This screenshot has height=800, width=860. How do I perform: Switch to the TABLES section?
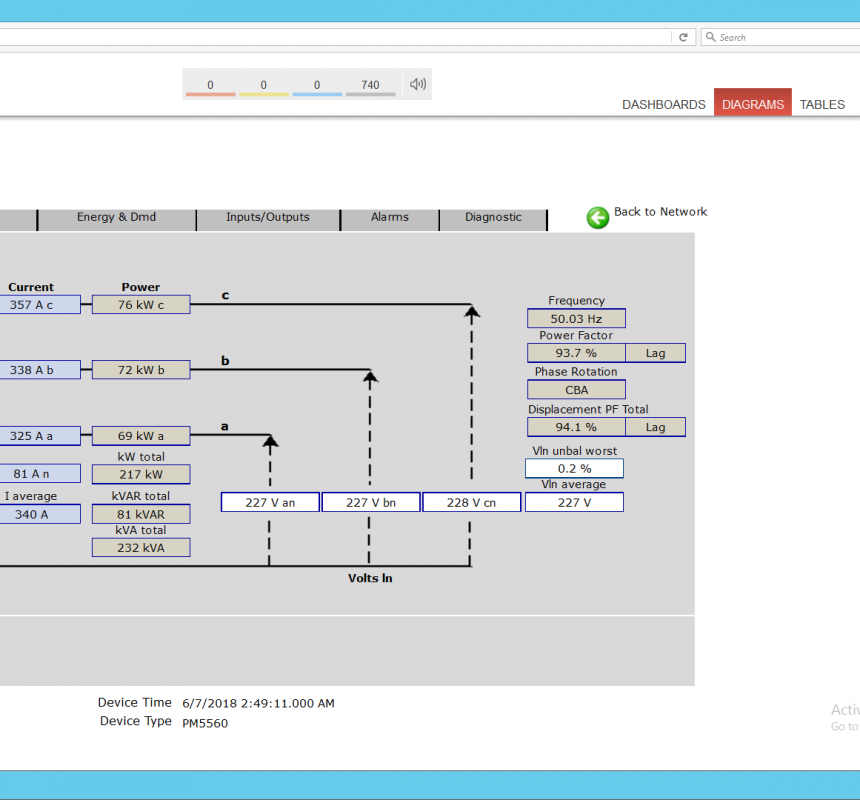822,104
